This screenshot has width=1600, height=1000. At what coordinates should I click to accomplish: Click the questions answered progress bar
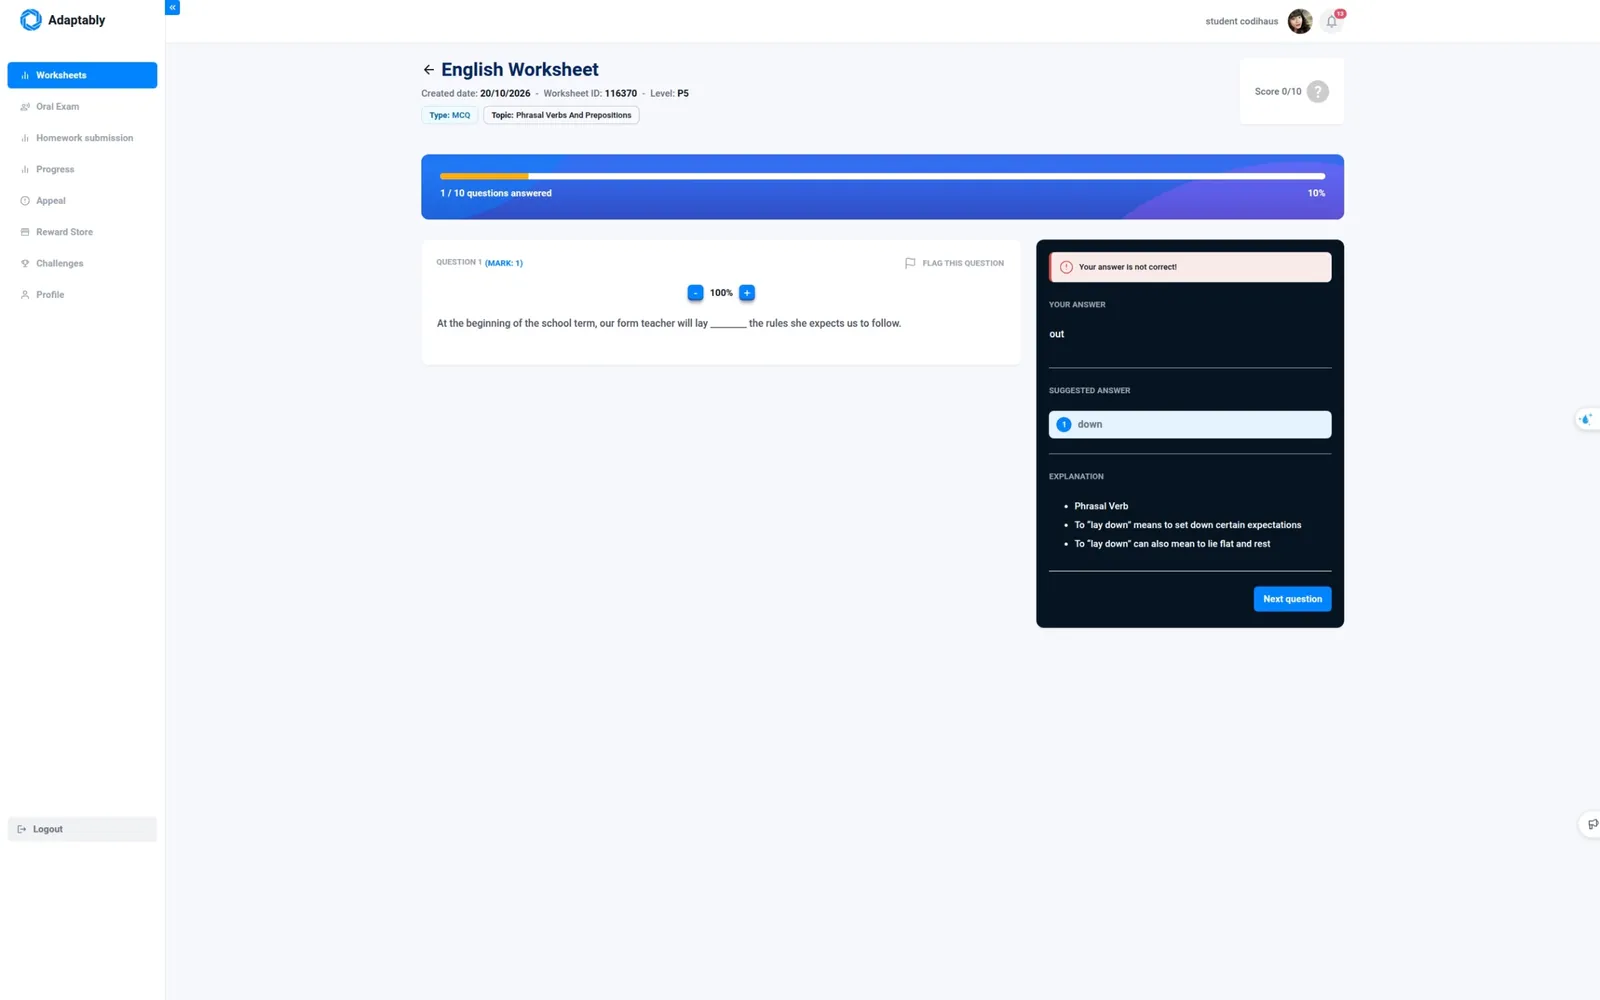(882, 176)
